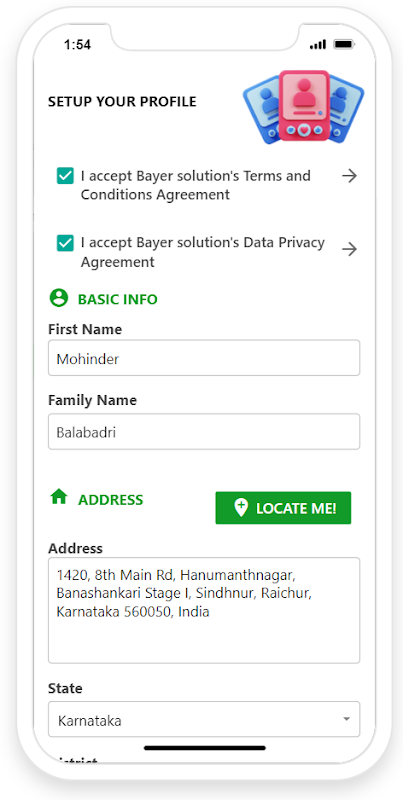The height and width of the screenshot is (800, 403).
Task: Uncheck Terms and Conditions Agreement checkbox
Action: coord(65,176)
